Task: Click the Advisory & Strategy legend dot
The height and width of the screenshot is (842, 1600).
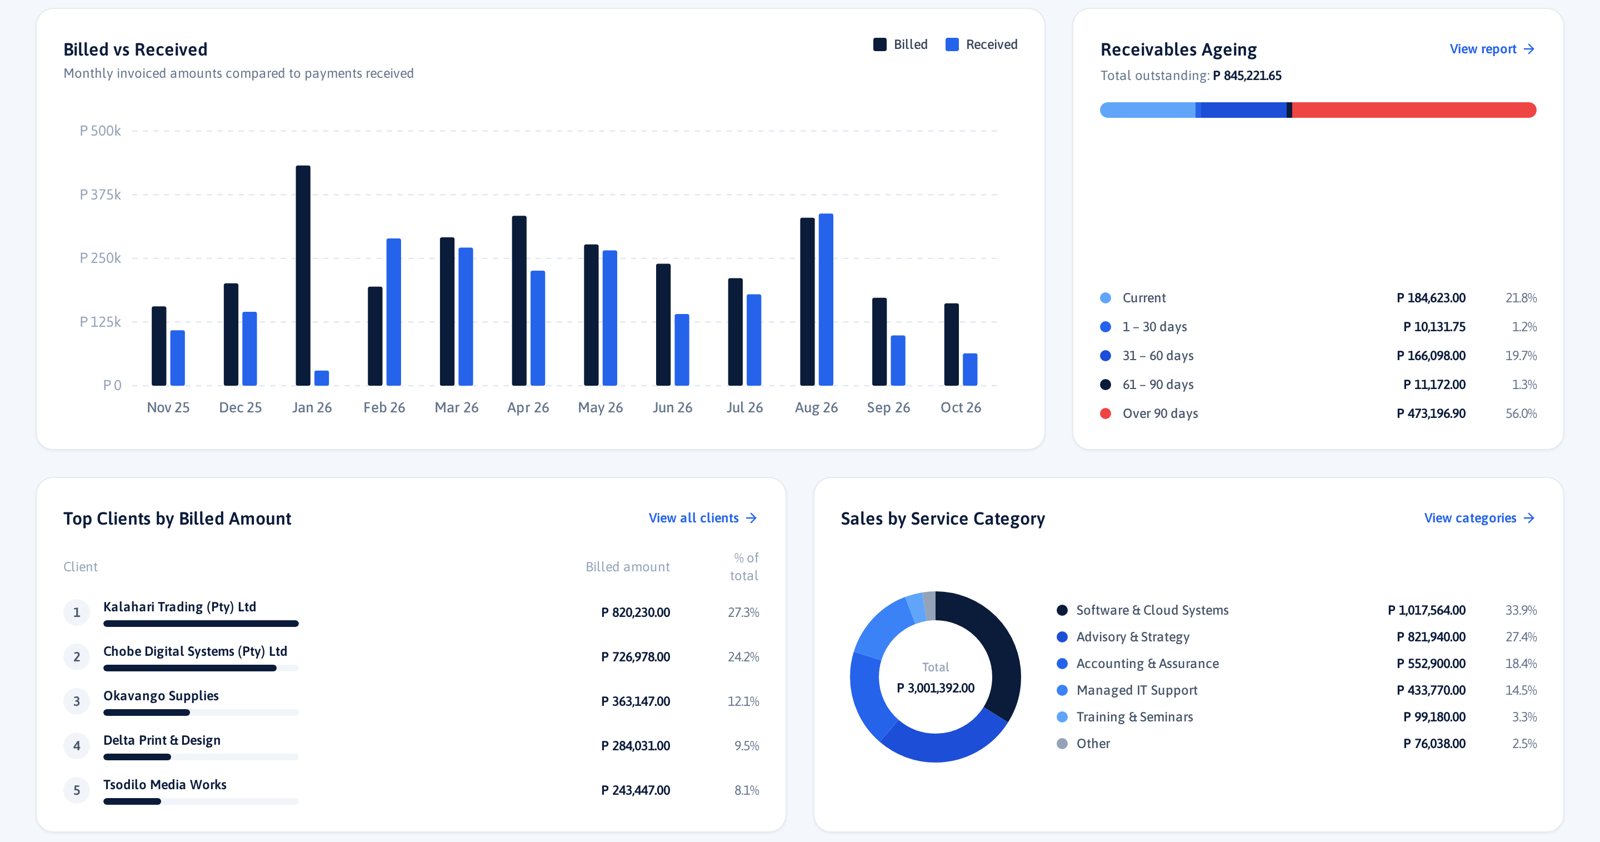Action: pos(1062,637)
